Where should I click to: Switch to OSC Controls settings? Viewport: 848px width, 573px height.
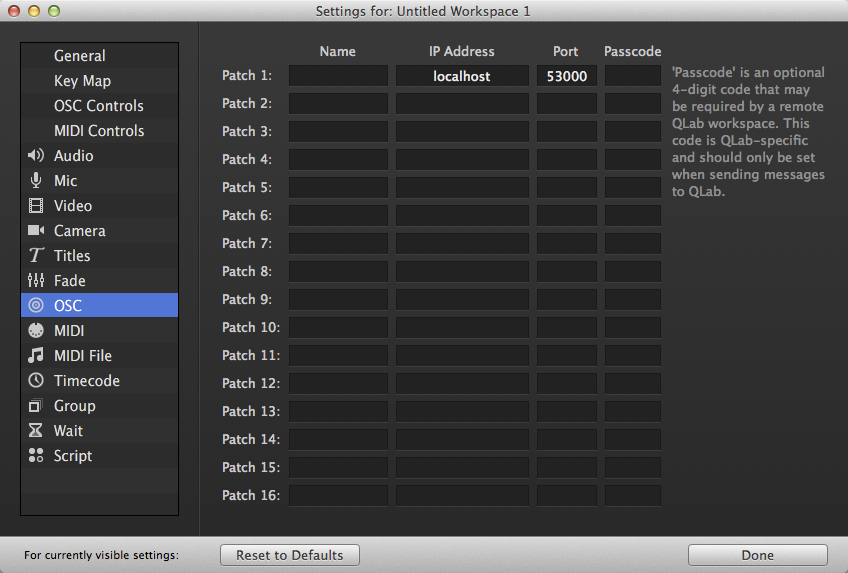point(98,106)
